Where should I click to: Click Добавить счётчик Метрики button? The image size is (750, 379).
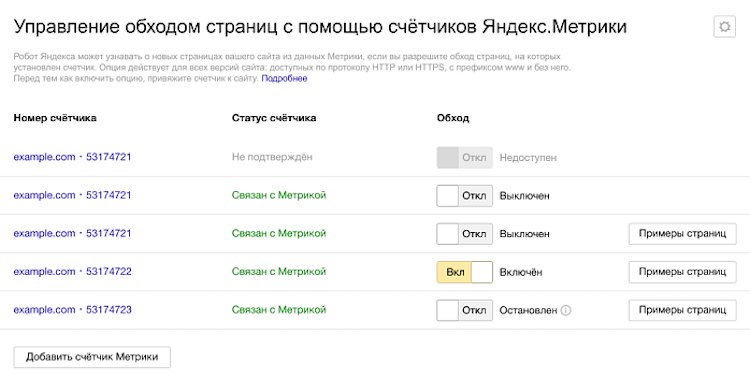92,357
